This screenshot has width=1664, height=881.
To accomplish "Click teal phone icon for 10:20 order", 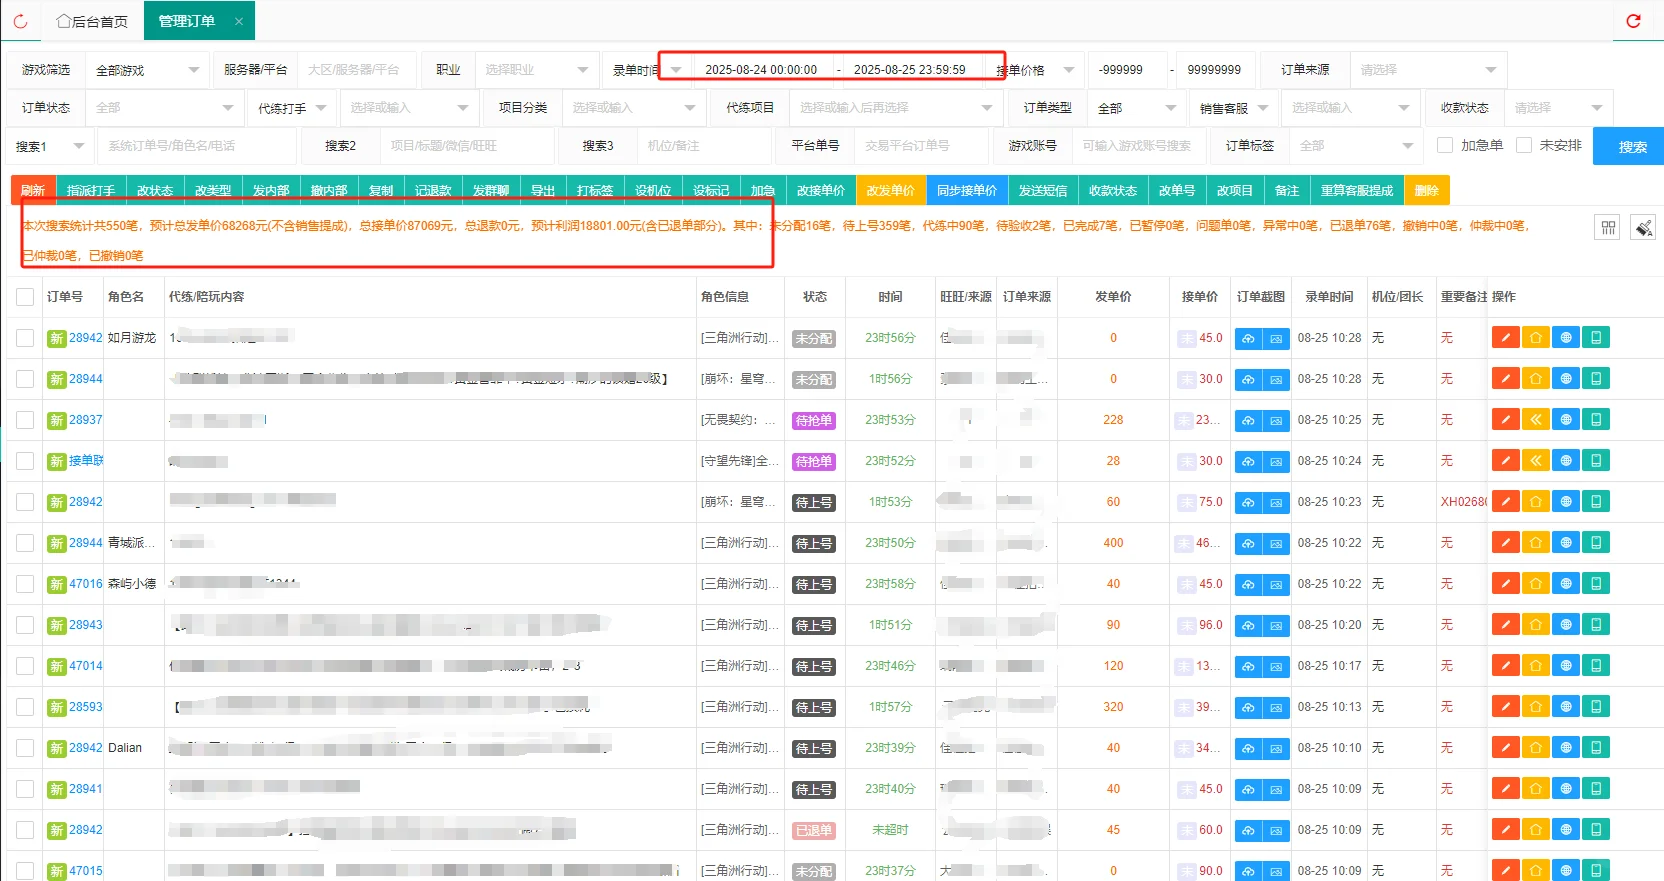I will [1596, 625].
